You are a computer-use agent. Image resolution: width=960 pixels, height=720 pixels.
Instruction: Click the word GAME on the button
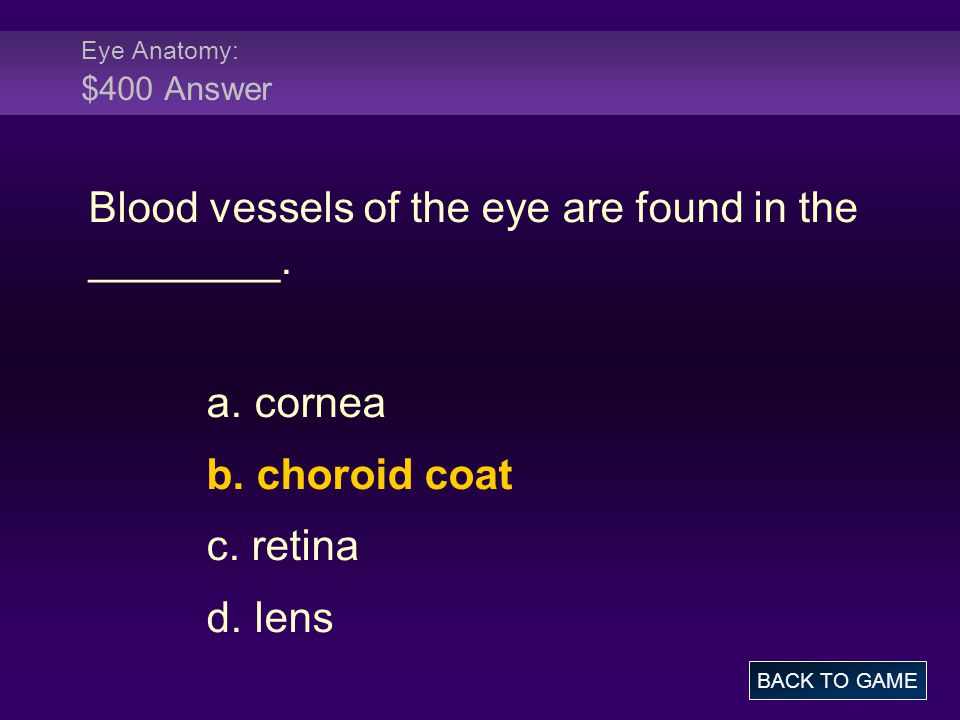click(x=886, y=680)
